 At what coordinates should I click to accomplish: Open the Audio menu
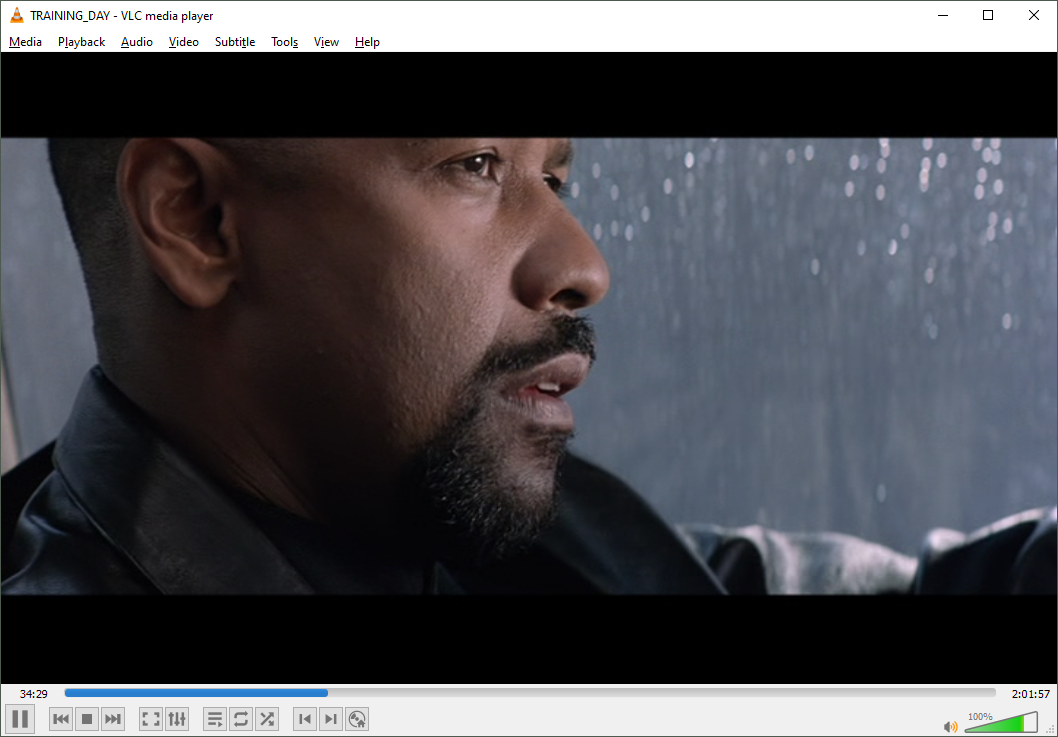(x=137, y=42)
